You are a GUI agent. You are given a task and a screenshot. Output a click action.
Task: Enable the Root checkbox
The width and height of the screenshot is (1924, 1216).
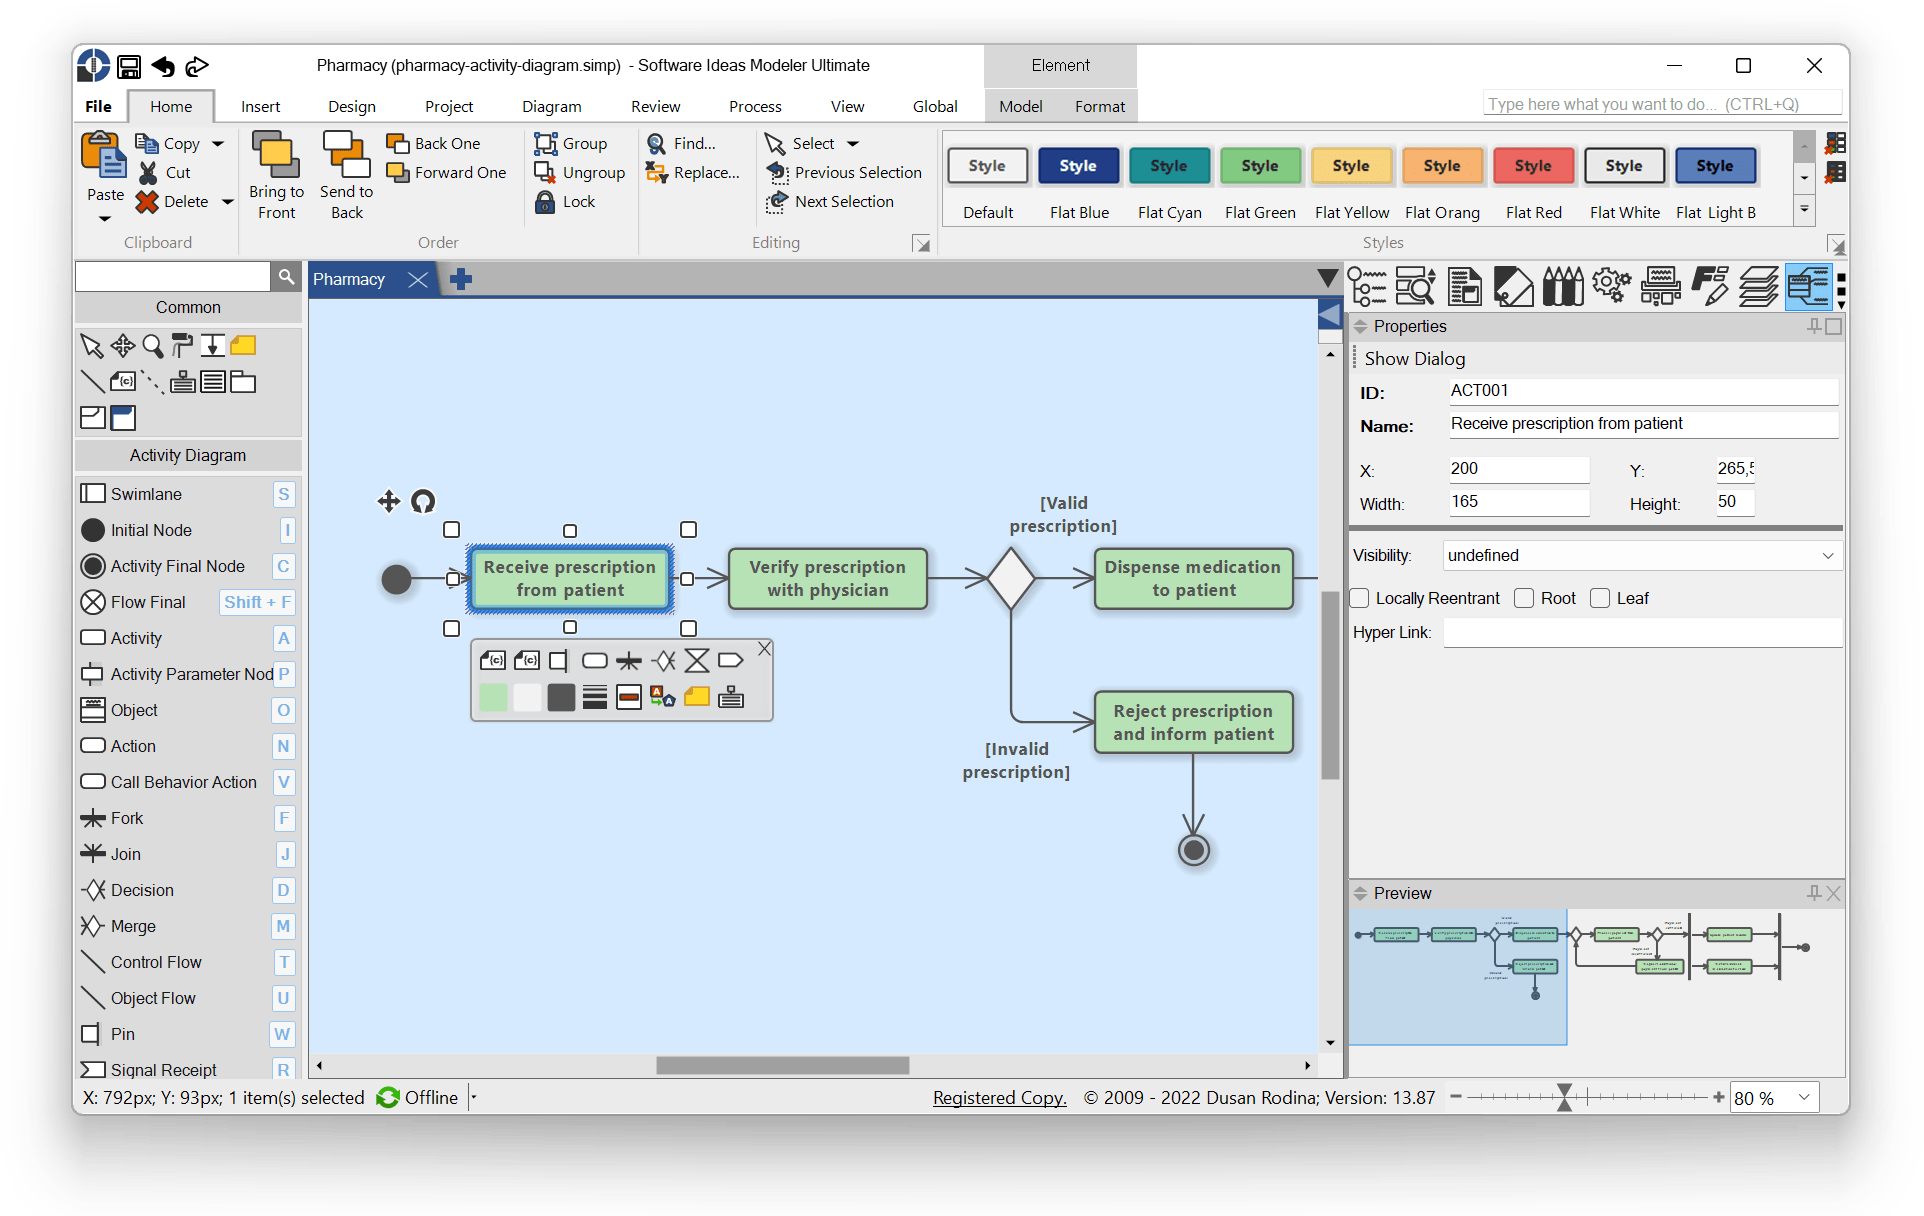[x=1524, y=598]
